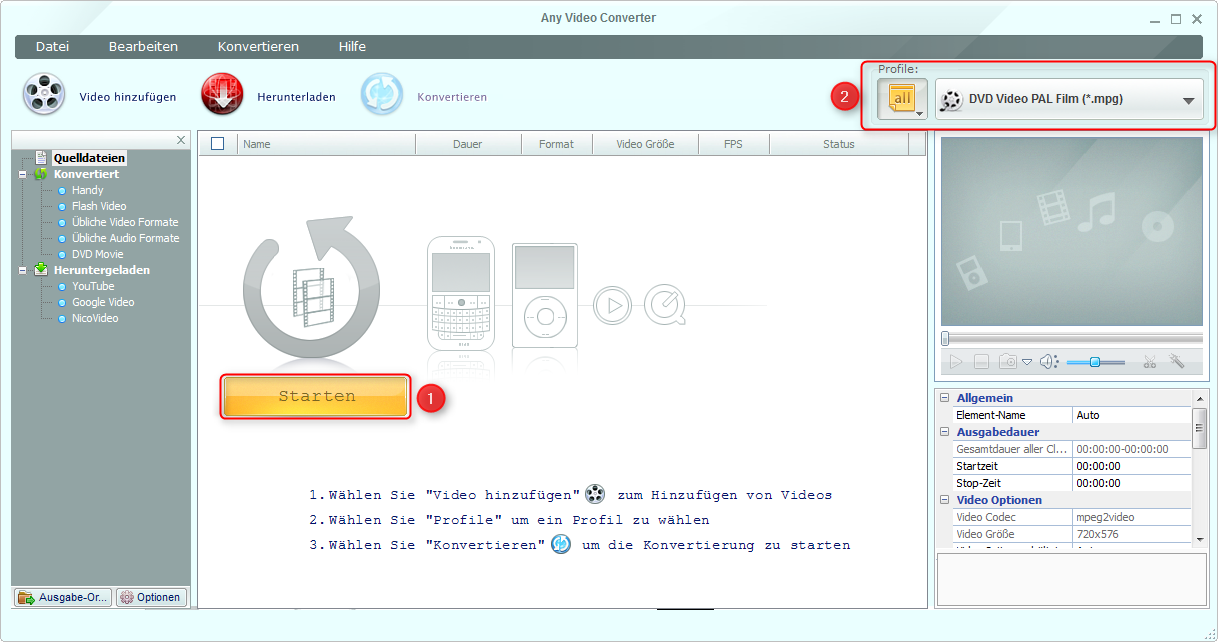
Task: Open the Herunterladen download tool
Action: pos(221,94)
